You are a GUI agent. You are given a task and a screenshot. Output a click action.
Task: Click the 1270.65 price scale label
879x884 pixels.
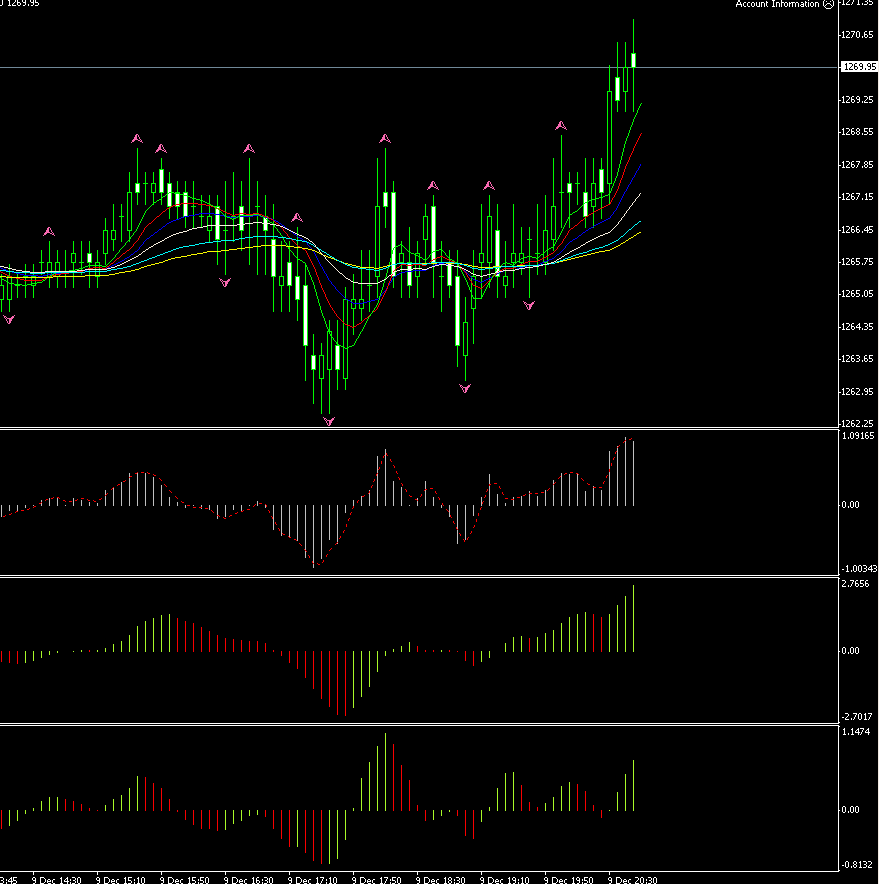pos(858,35)
